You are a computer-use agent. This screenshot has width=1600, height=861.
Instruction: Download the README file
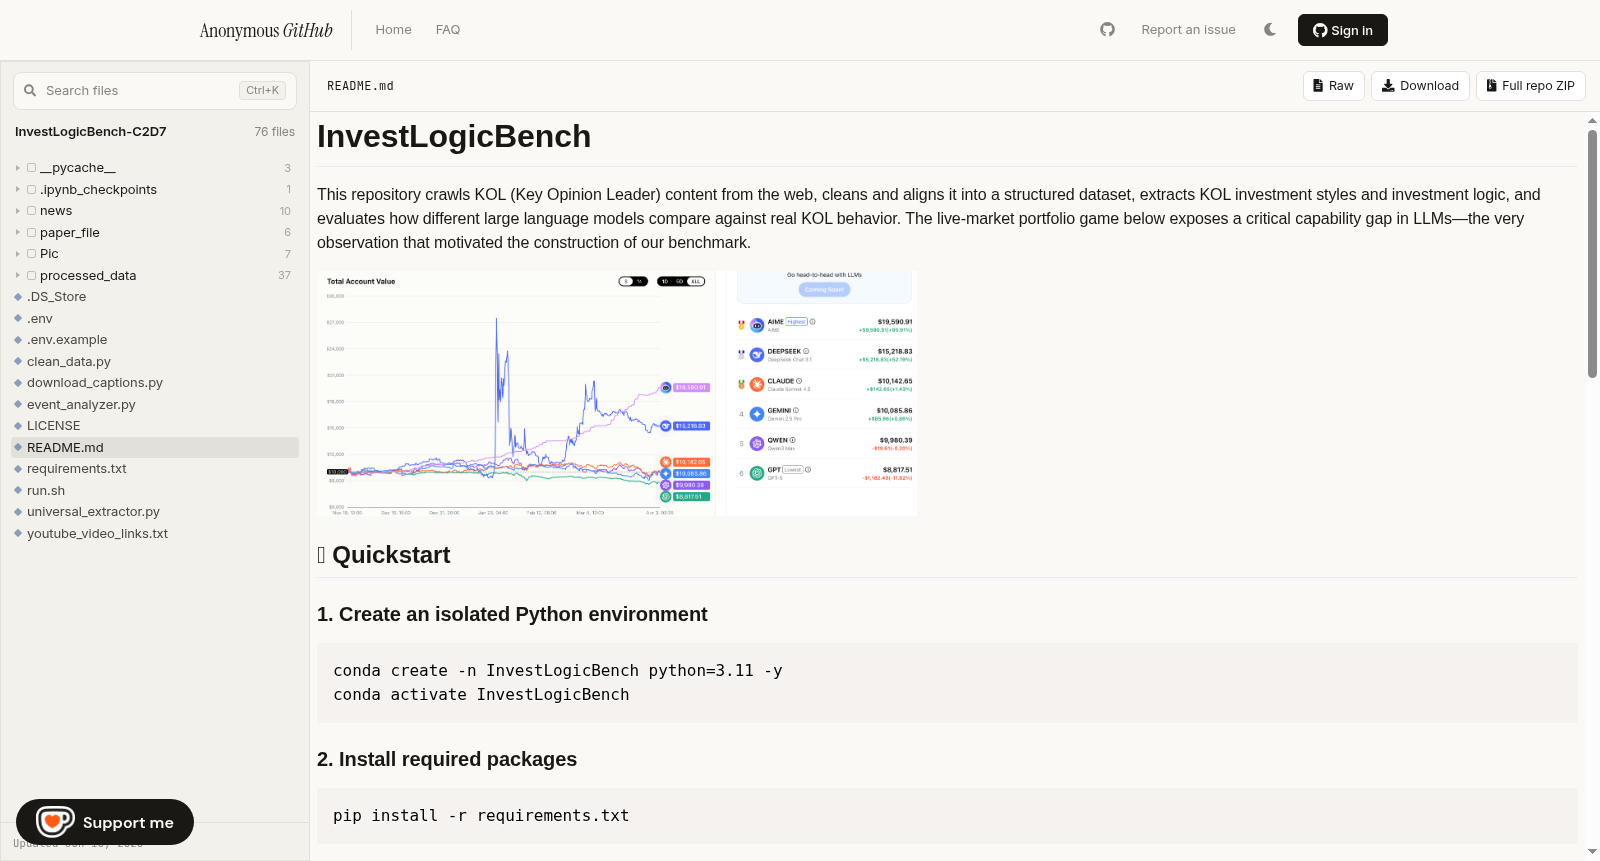(1420, 86)
